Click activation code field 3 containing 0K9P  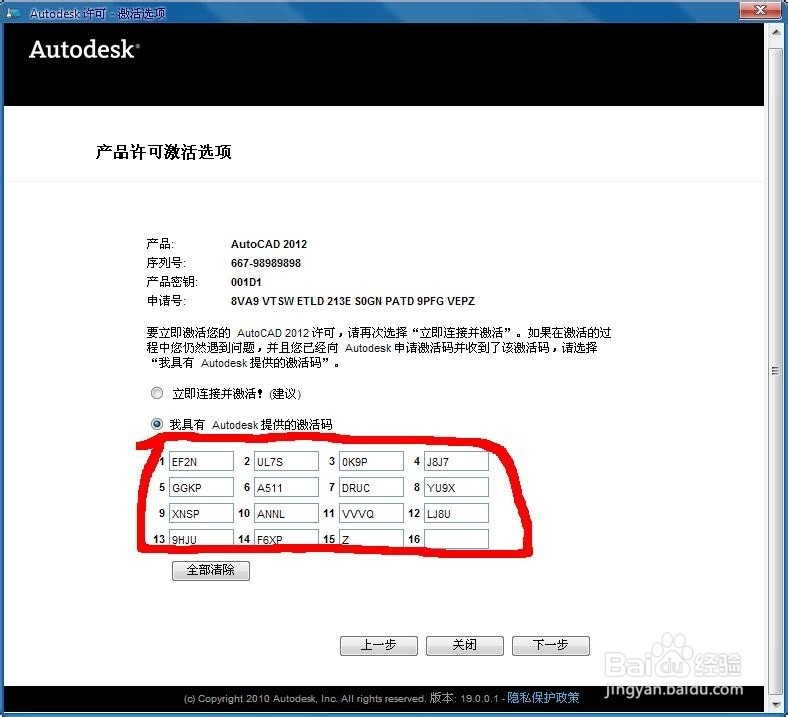371,461
